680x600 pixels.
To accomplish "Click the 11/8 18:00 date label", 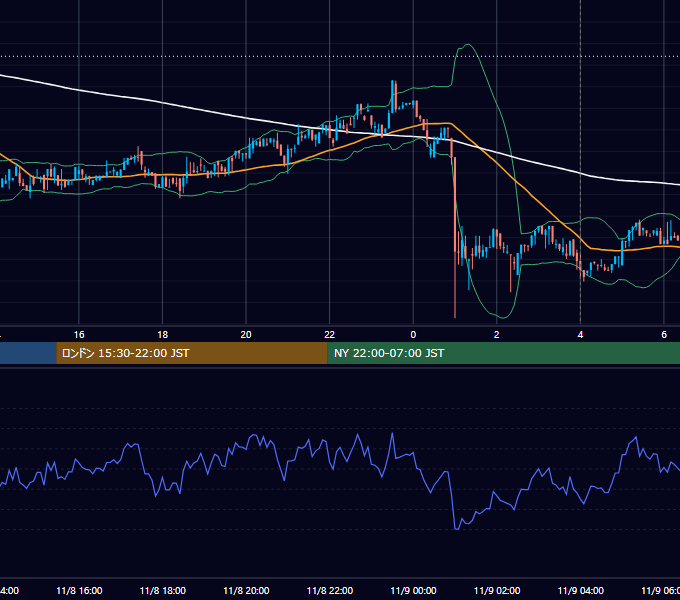I will 163,591.
